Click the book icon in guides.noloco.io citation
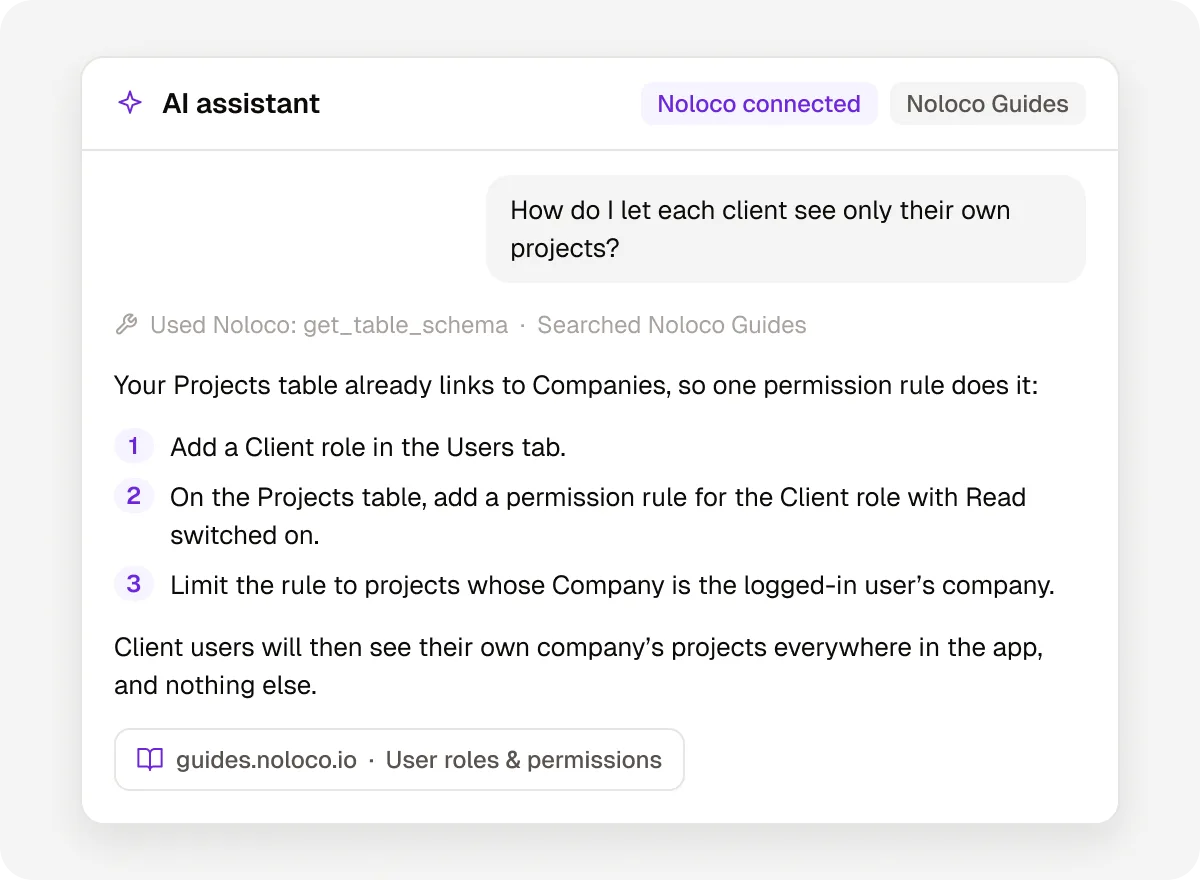Image resolution: width=1200 pixels, height=880 pixels. click(x=150, y=760)
